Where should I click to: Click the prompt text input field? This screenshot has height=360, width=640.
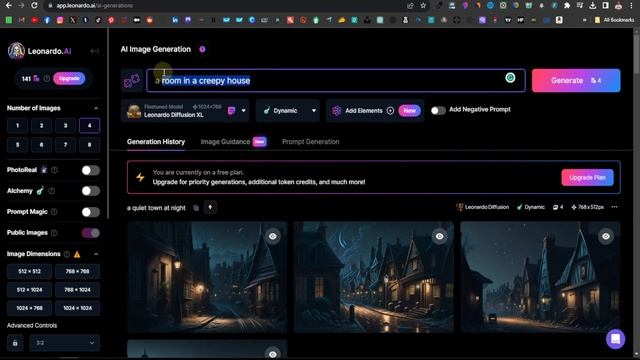336,80
